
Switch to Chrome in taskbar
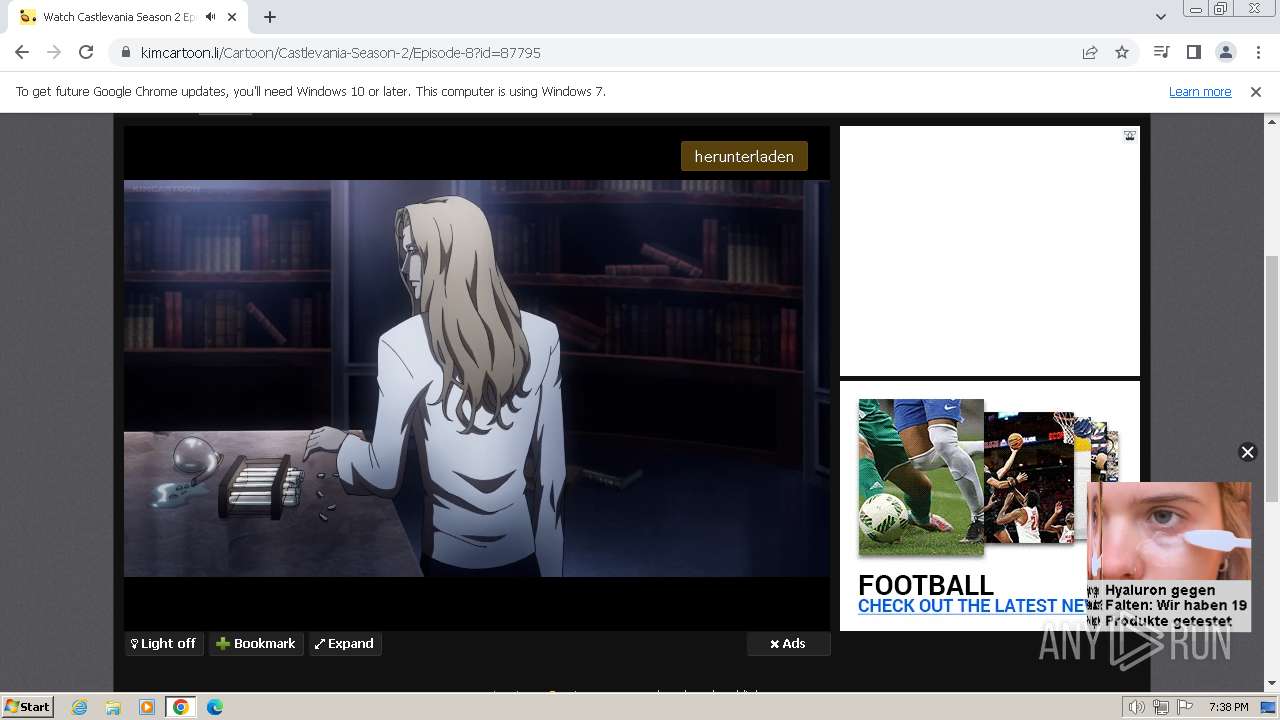(181, 707)
